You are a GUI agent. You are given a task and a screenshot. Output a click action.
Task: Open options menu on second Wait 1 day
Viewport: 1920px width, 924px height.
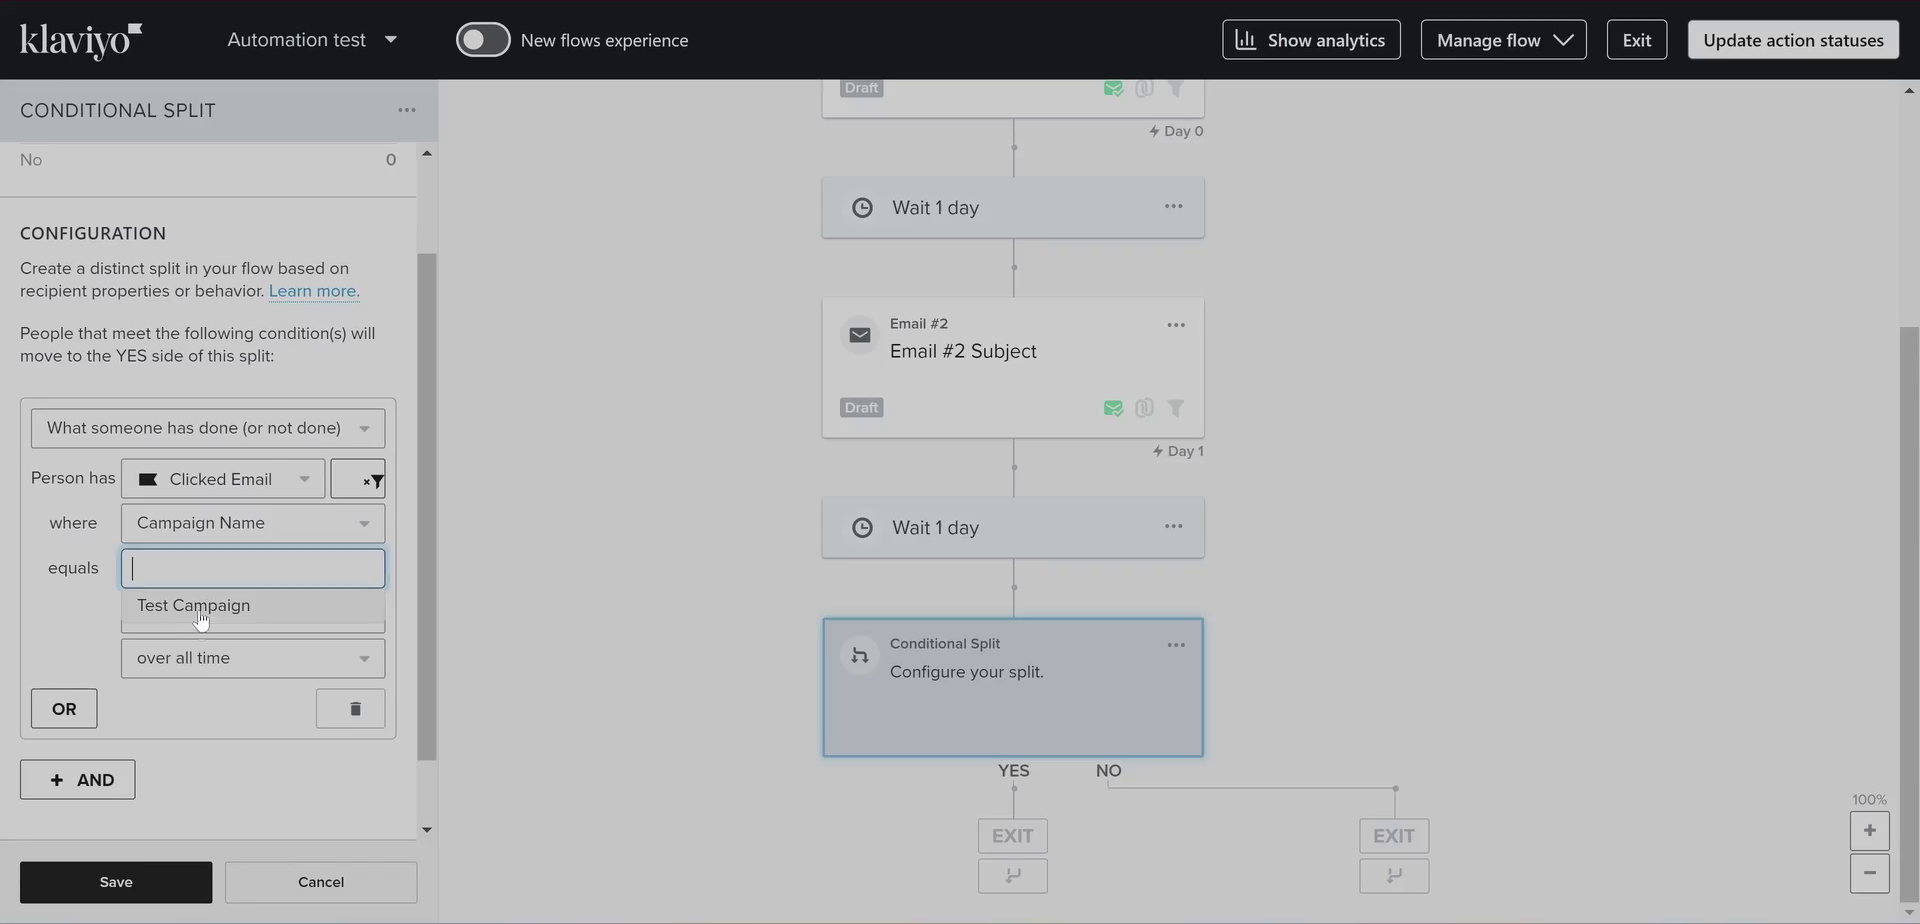[1174, 526]
